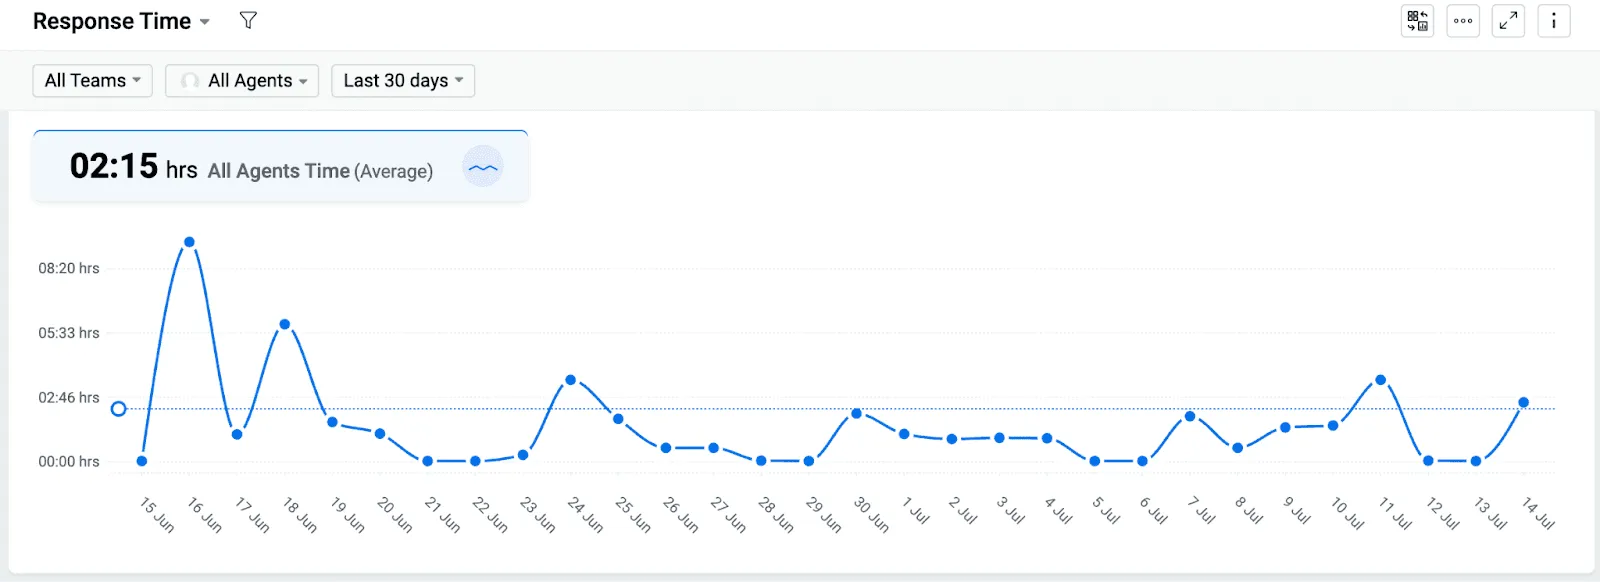The image size is (1600, 582).
Task: Click the average marker circle on the y-axis
Action: click(x=119, y=408)
